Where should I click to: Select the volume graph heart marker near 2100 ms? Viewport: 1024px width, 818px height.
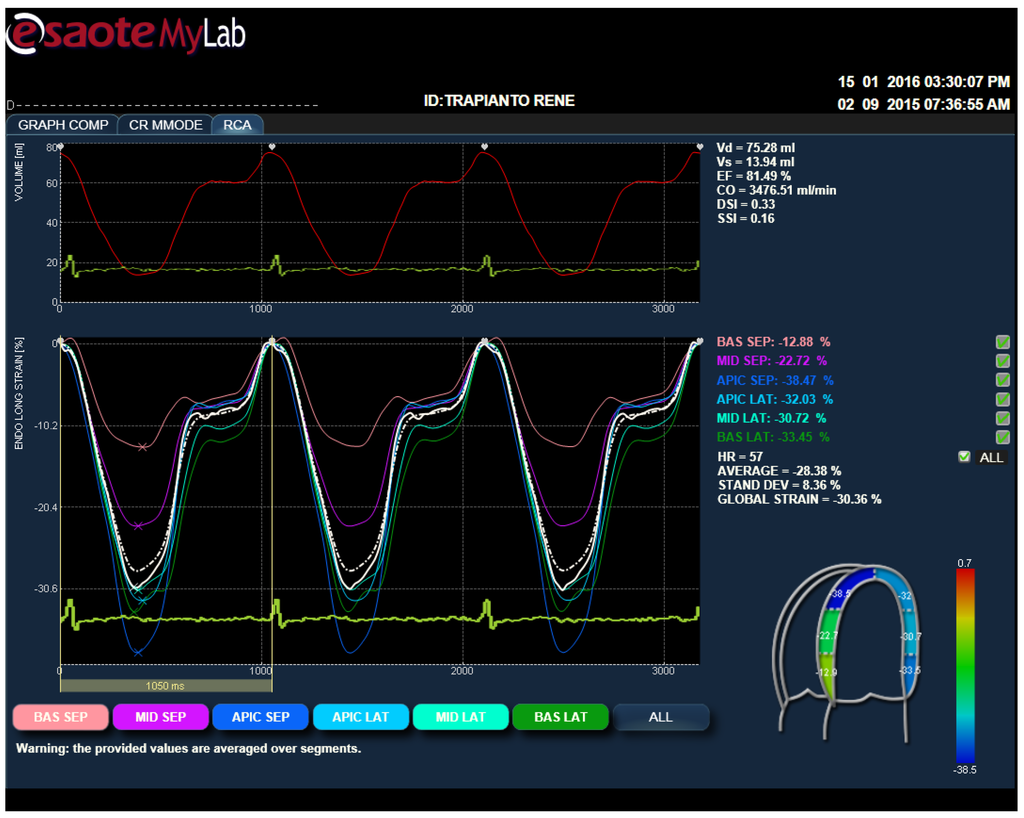pyautogui.click(x=485, y=147)
